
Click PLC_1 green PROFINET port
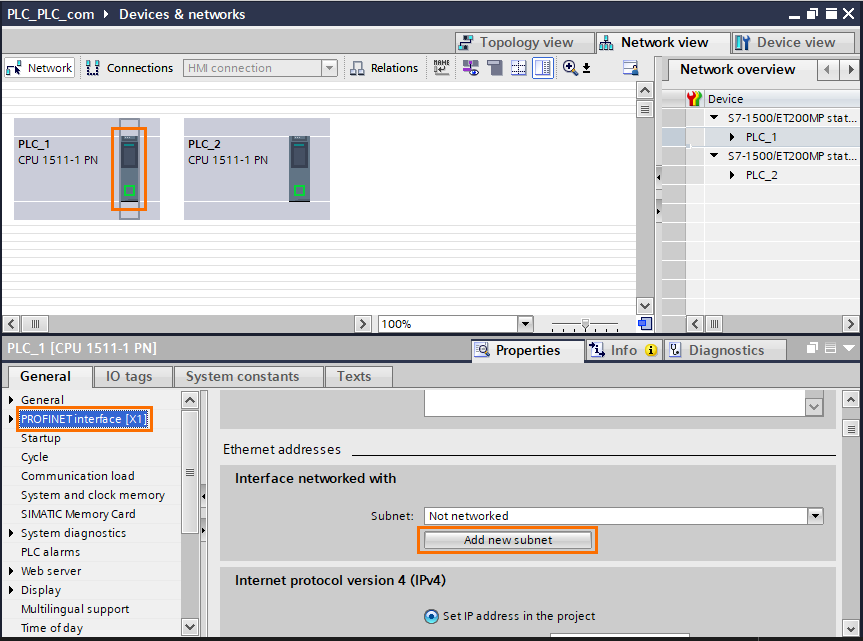pyautogui.click(x=129, y=190)
